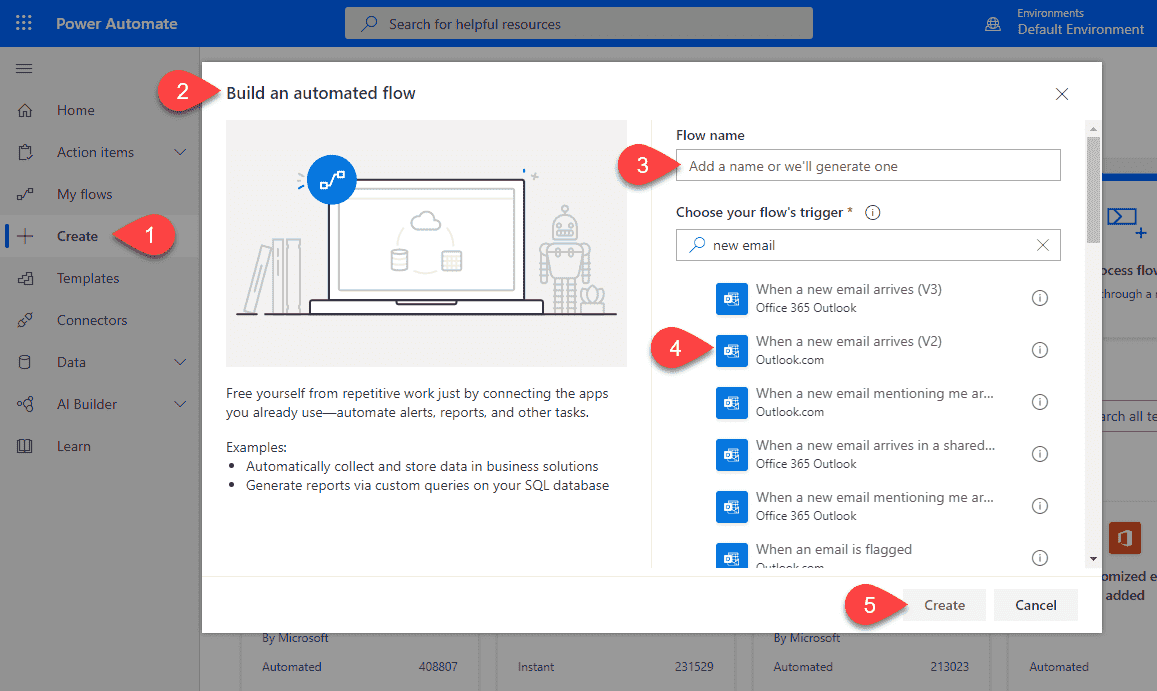Click the flow illustration image in dialog
The width and height of the screenshot is (1157, 691).
[426, 244]
